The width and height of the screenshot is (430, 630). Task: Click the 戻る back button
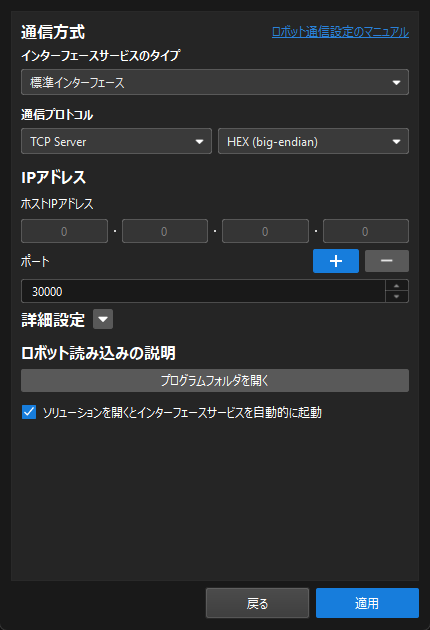pos(257,603)
